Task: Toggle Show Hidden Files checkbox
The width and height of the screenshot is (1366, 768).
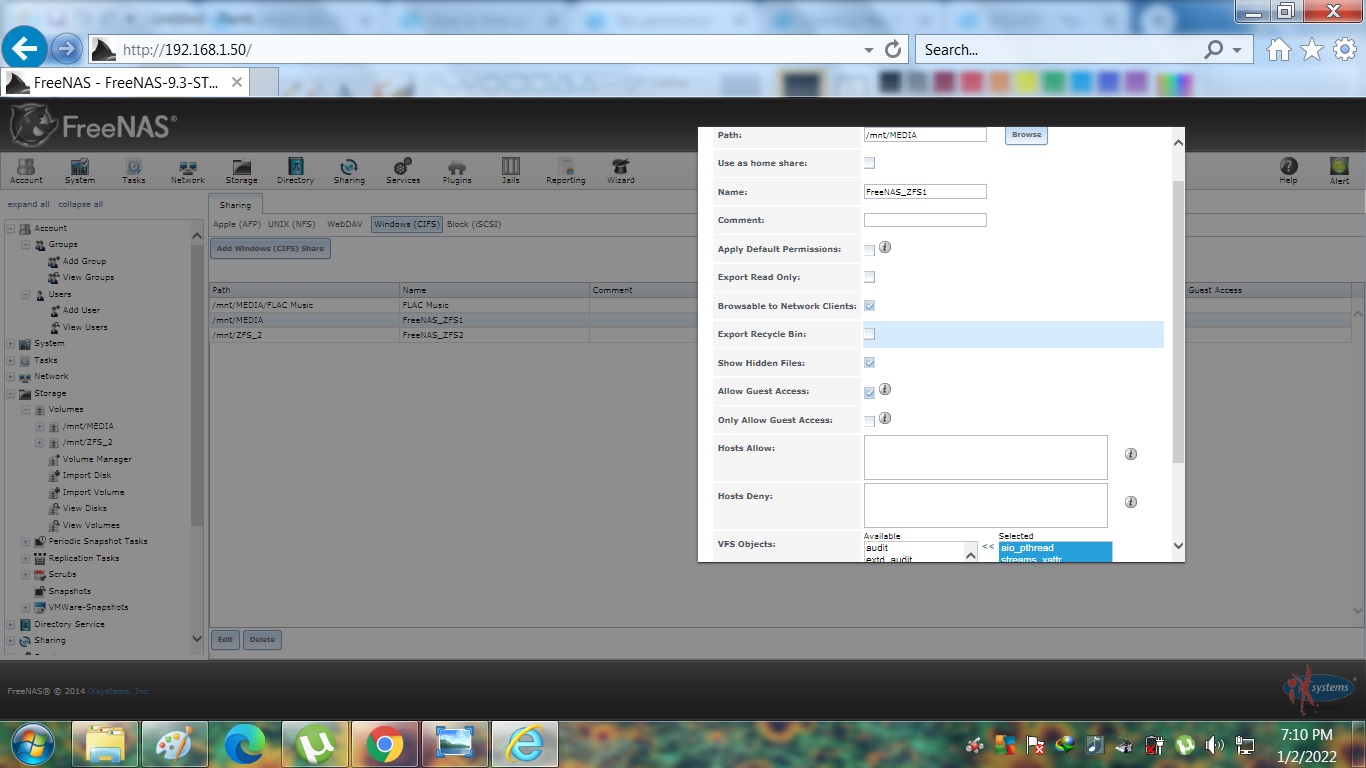Action: pos(869,363)
